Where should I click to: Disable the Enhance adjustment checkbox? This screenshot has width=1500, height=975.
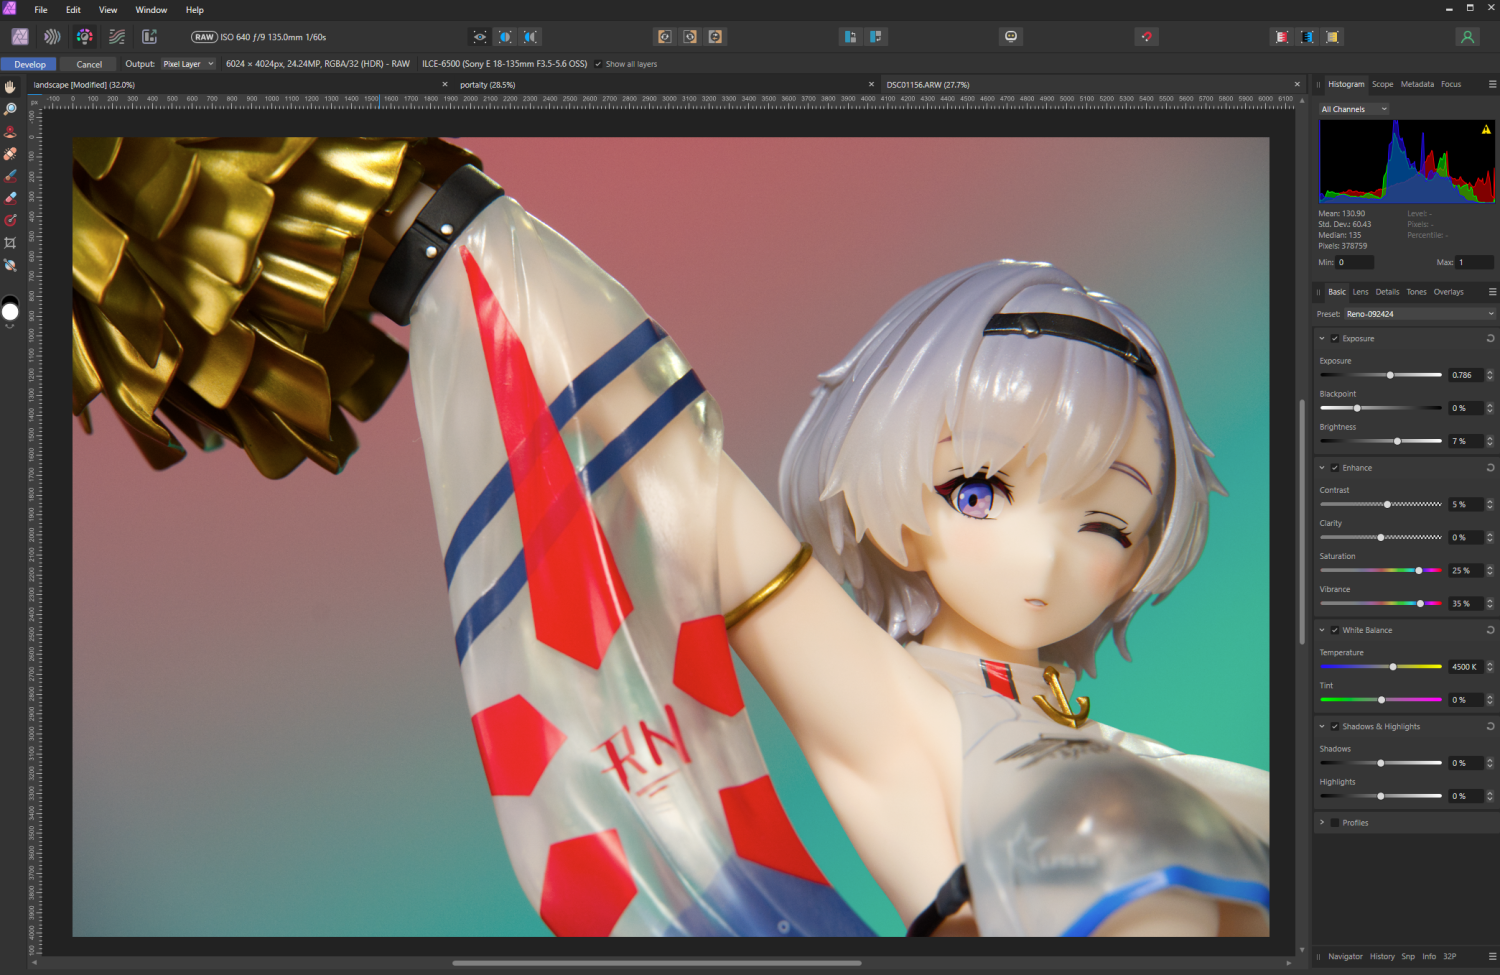(1335, 467)
